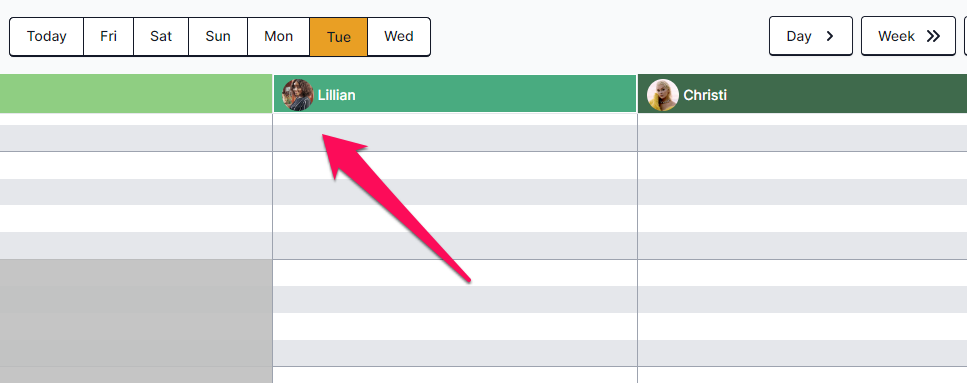Click Christi's avatar photo
Viewport: 967px width, 383px height.
[663, 95]
